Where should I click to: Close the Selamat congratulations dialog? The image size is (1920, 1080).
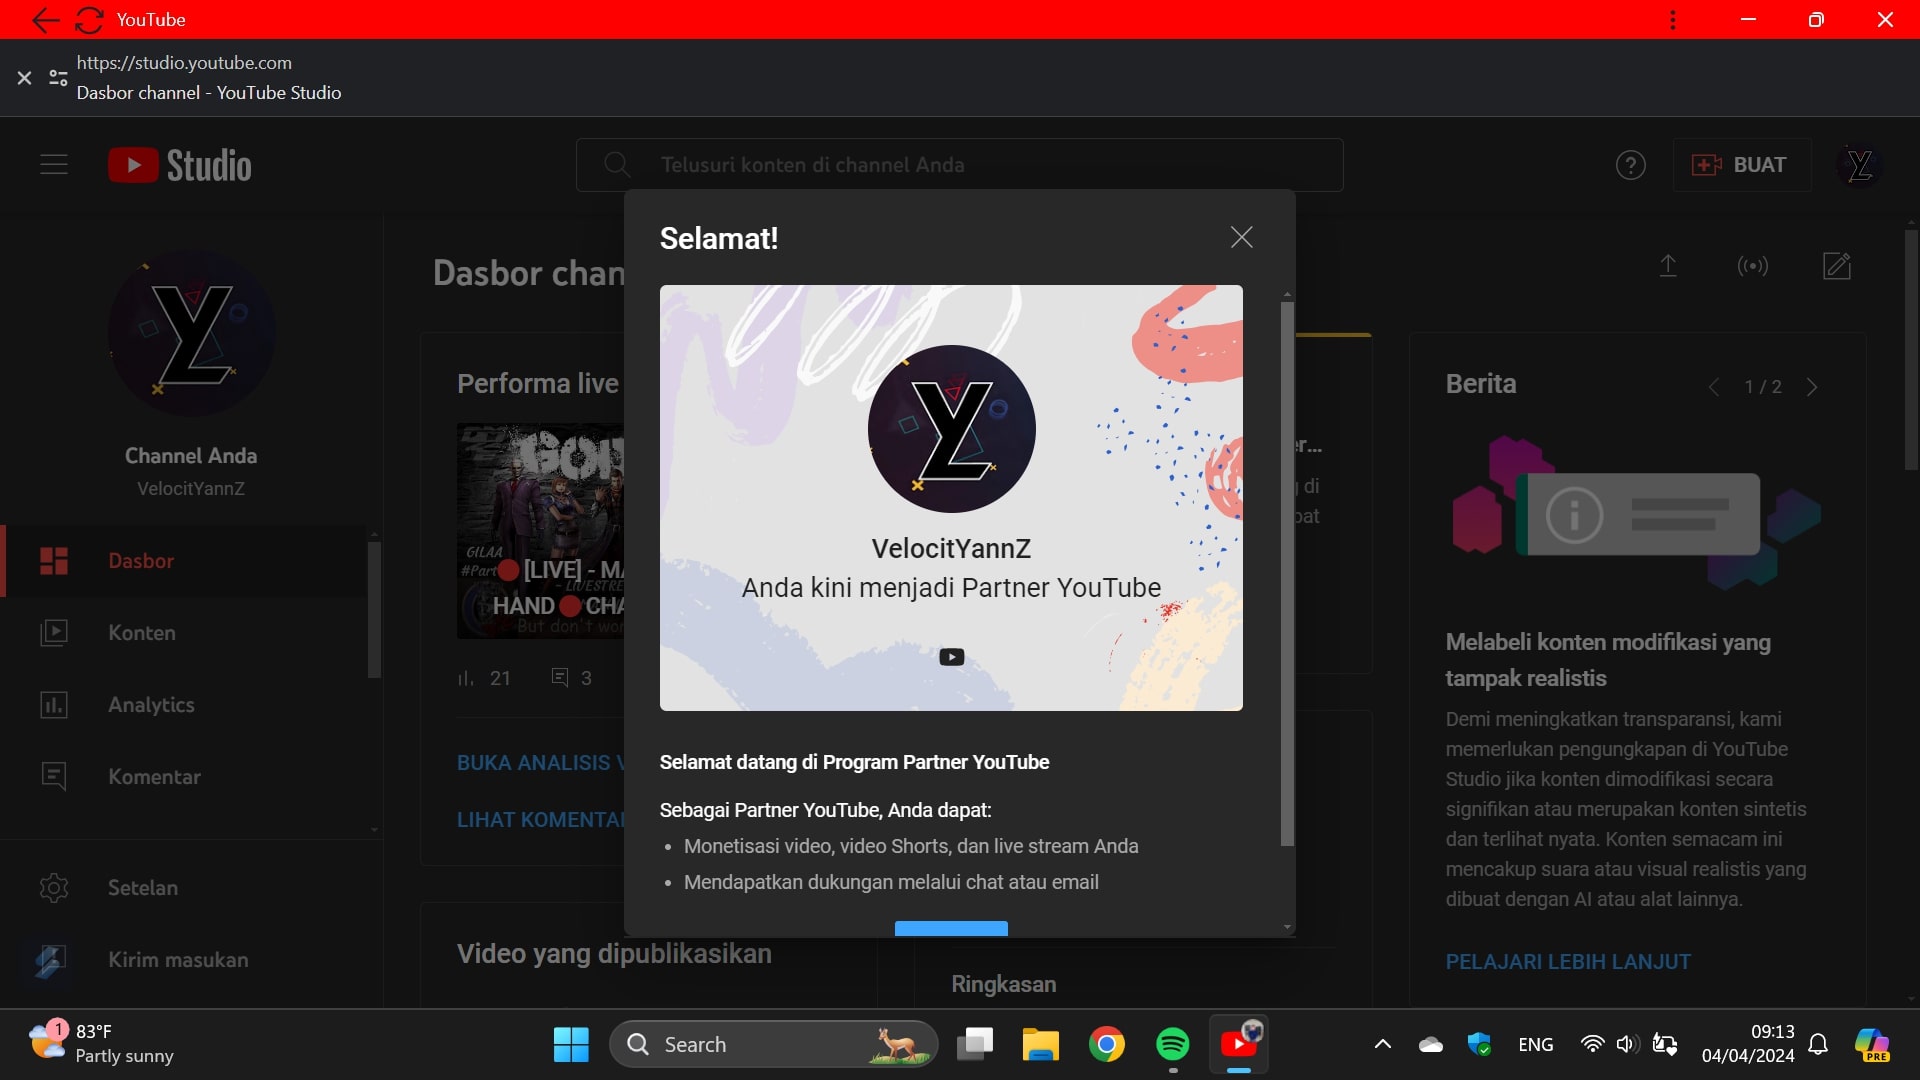pyautogui.click(x=1241, y=237)
